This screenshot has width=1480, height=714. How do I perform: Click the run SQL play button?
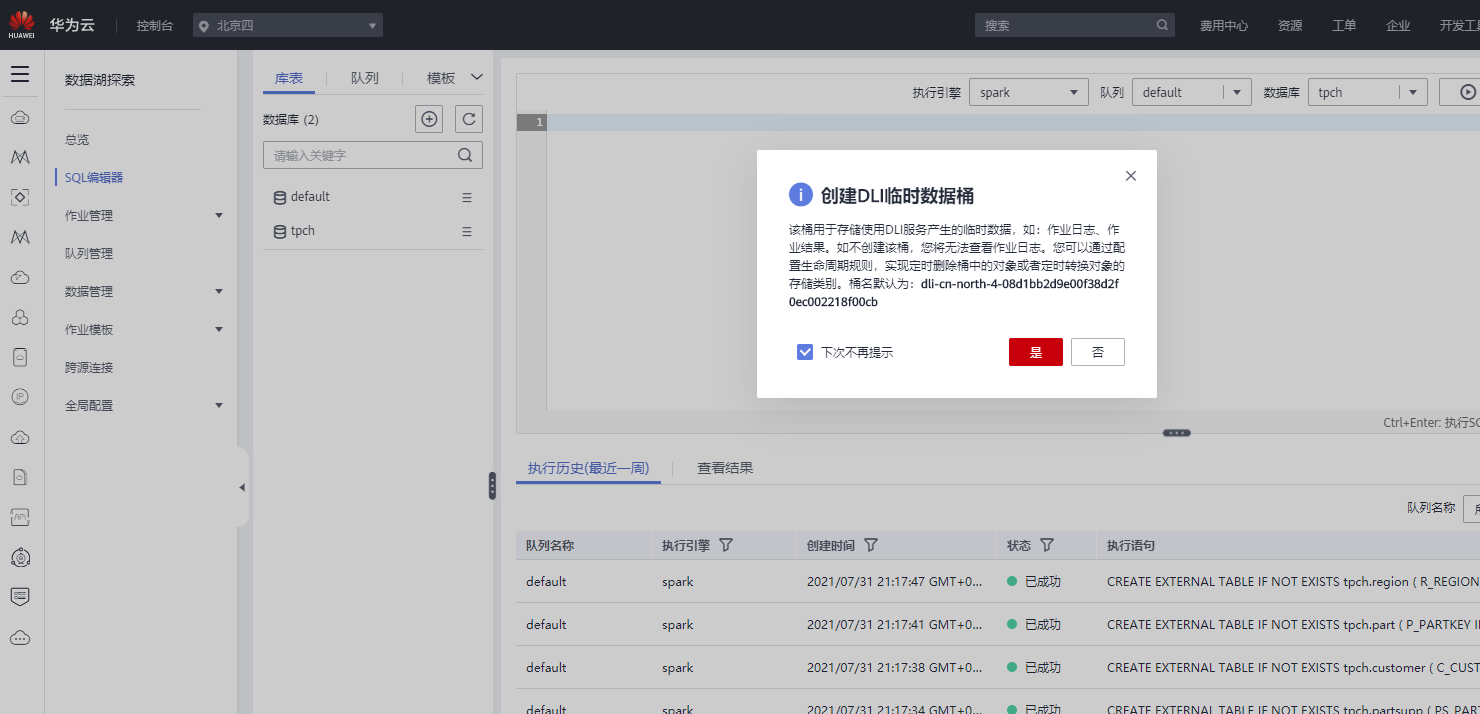[1466, 92]
